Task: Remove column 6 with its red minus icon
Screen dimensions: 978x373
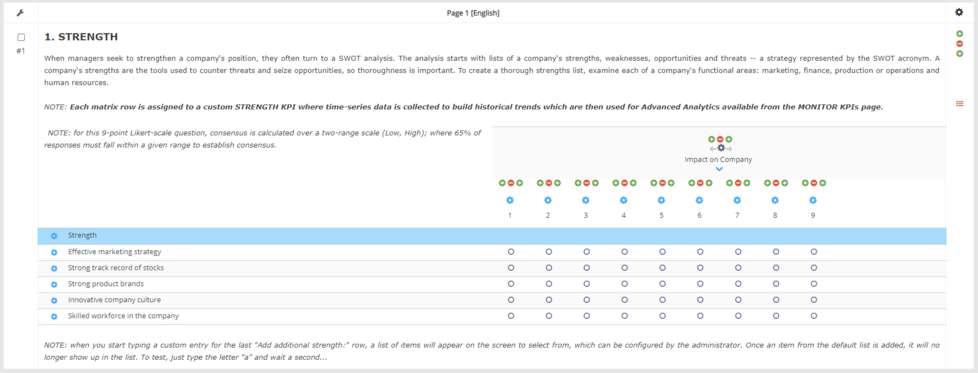Action: tap(700, 183)
